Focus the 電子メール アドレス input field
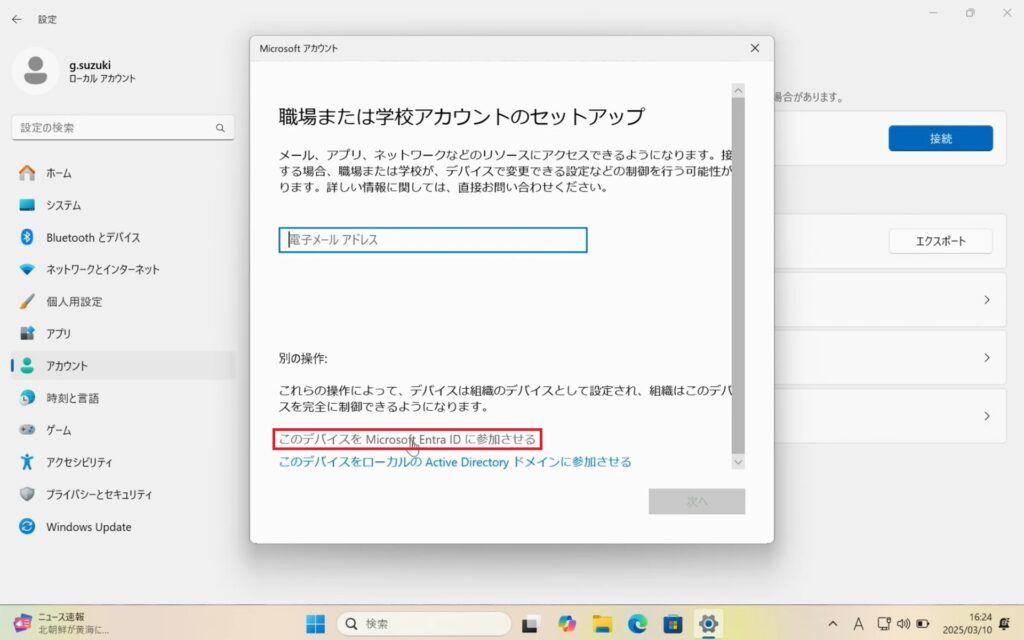Viewport: 1024px width, 640px height. pos(433,240)
